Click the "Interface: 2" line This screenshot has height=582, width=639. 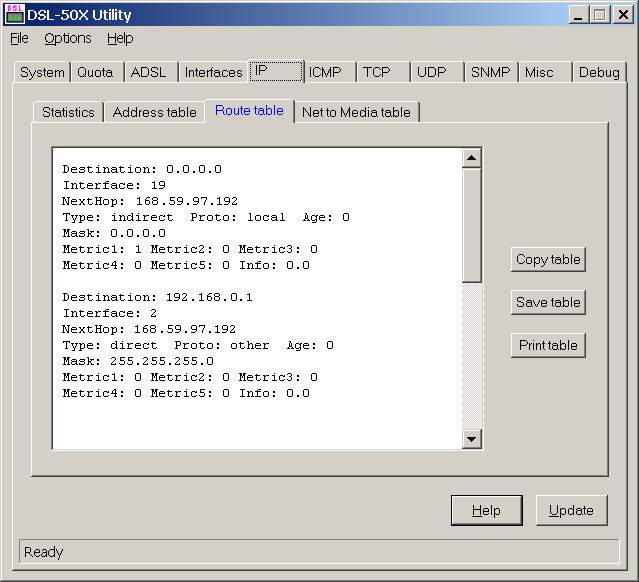pos(110,313)
